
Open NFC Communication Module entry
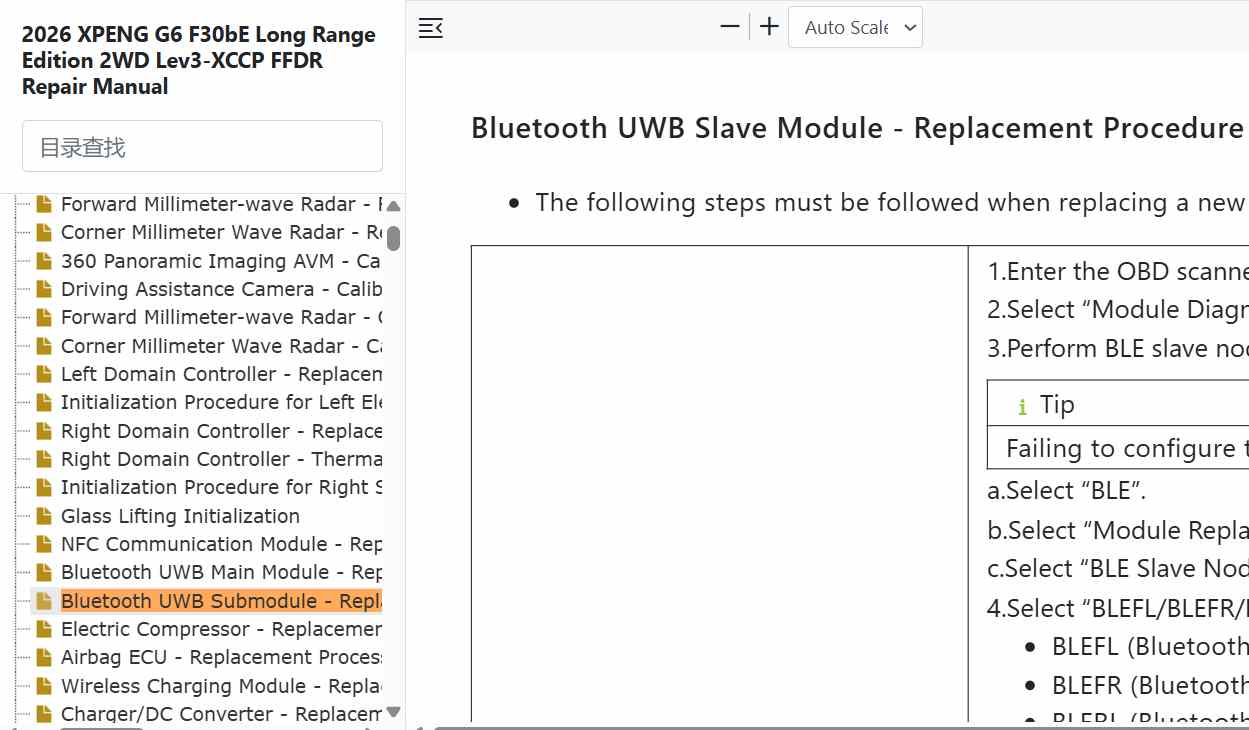click(x=221, y=544)
